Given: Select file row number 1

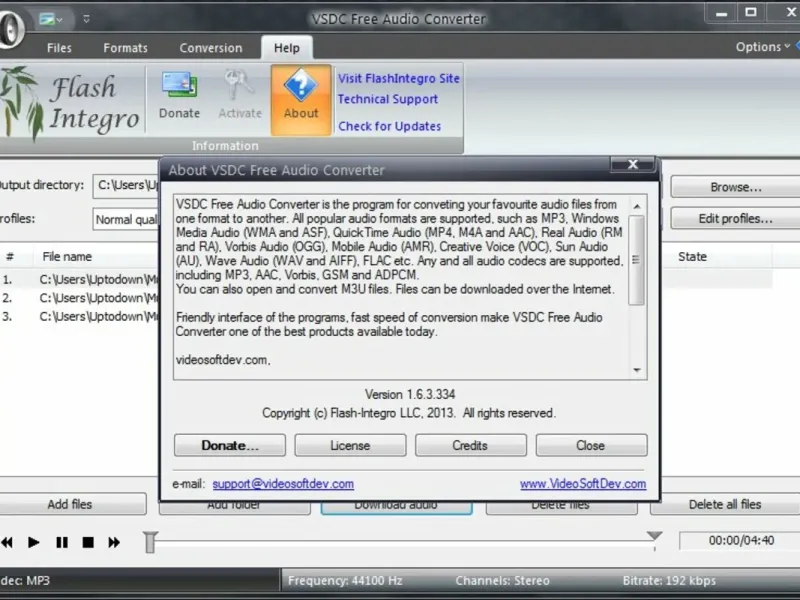Looking at the screenshot, I should coord(80,280).
